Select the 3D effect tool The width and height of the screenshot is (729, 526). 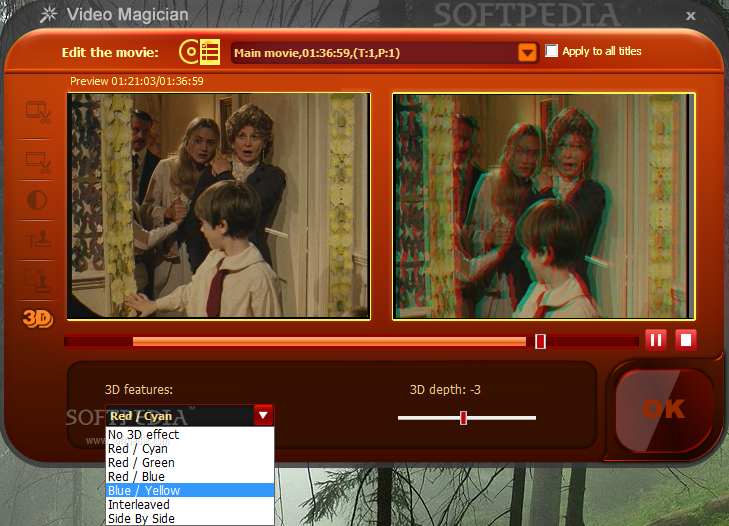[x=38, y=319]
